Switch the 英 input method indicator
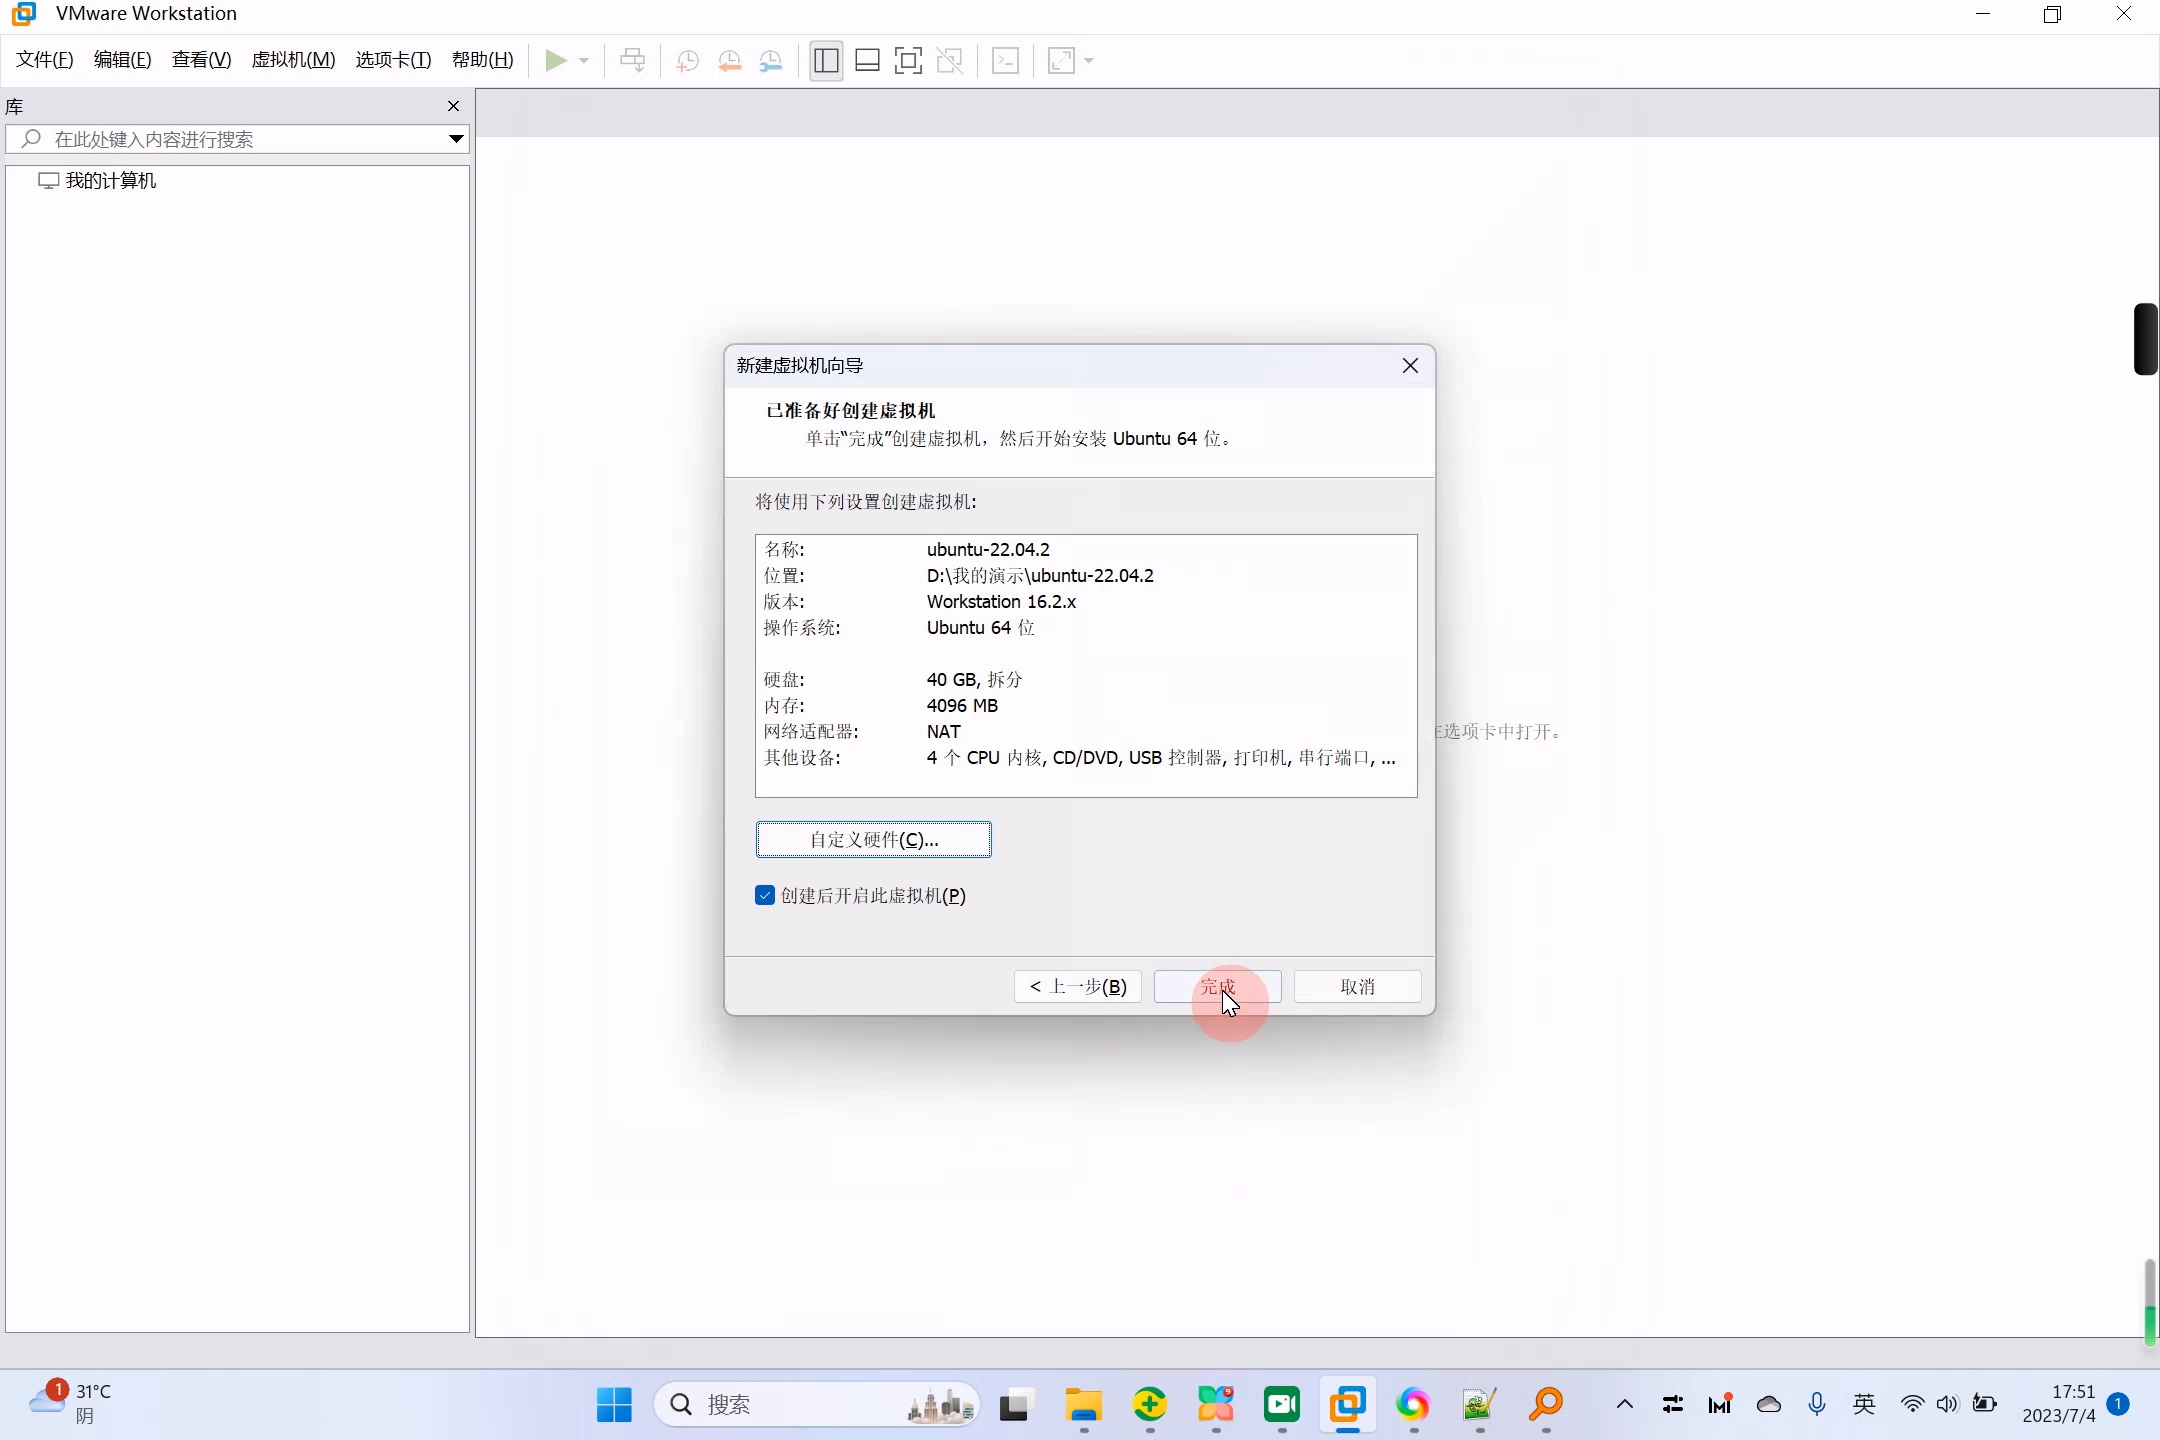This screenshot has height=1440, width=2160. point(1864,1405)
